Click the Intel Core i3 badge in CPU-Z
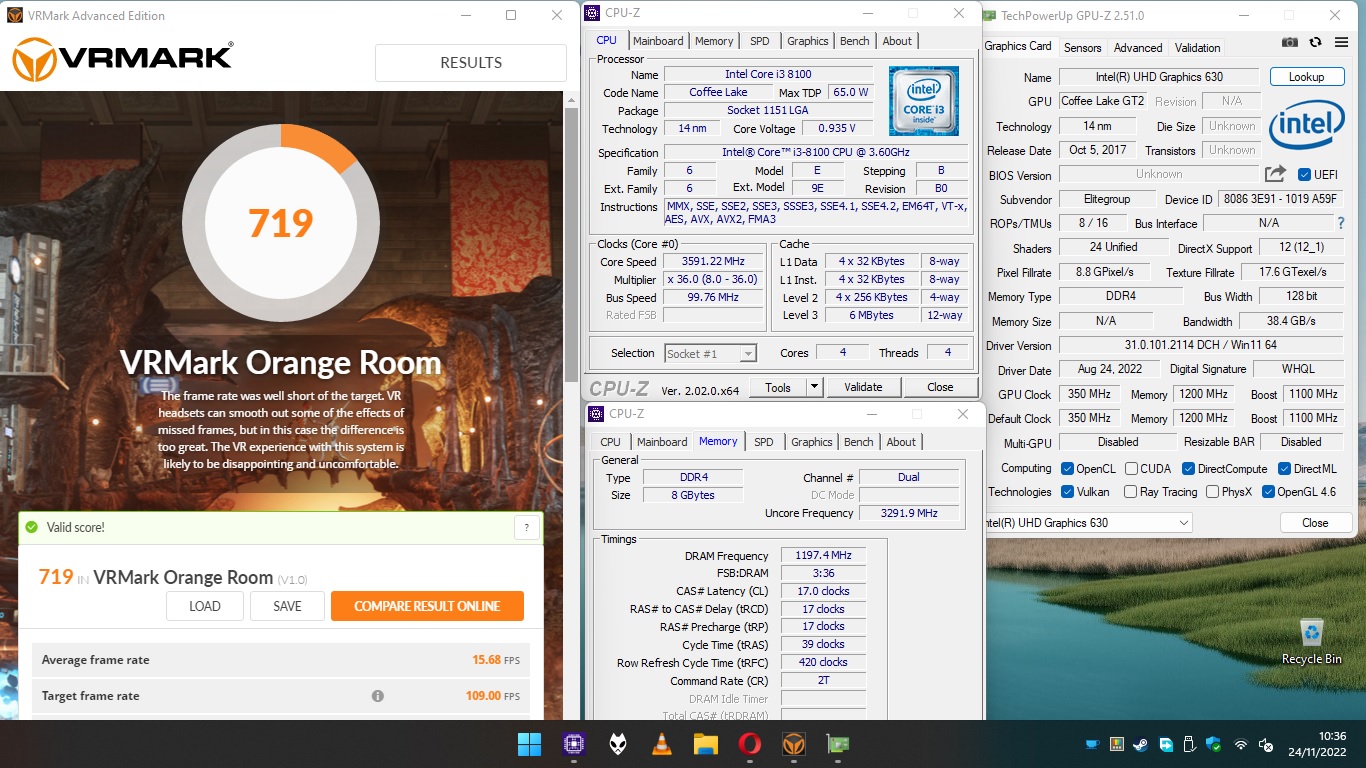This screenshot has width=1366, height=768. [924, 101]
